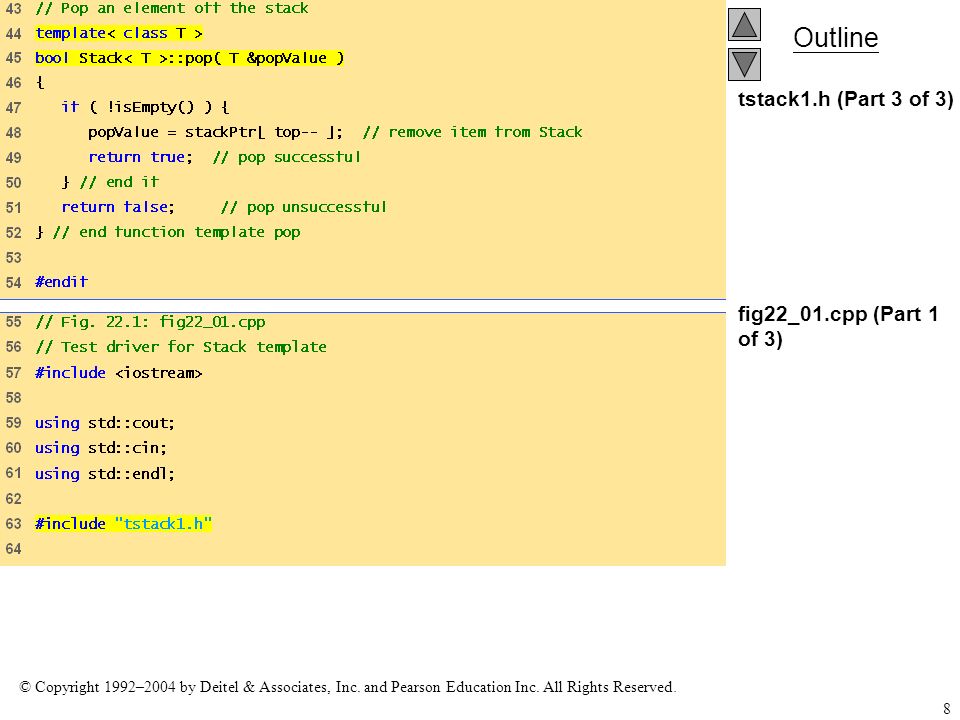Click line number 58
The width and height of the screenshot is (960, 720).
coord(13,398)
